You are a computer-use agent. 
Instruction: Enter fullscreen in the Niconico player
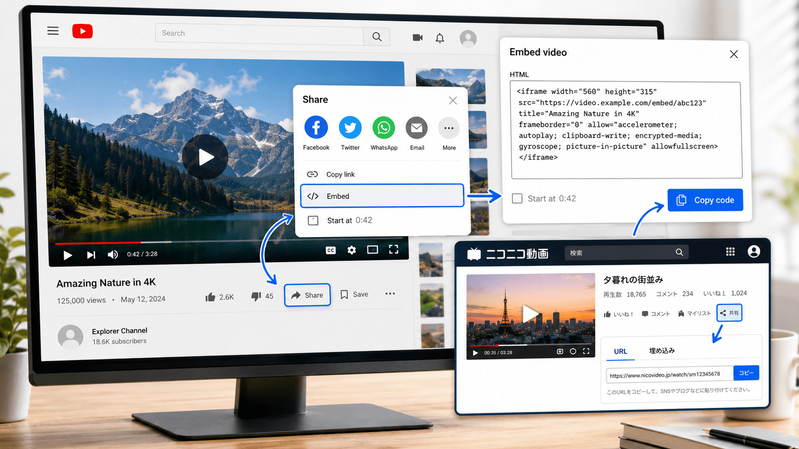point(586,351)
